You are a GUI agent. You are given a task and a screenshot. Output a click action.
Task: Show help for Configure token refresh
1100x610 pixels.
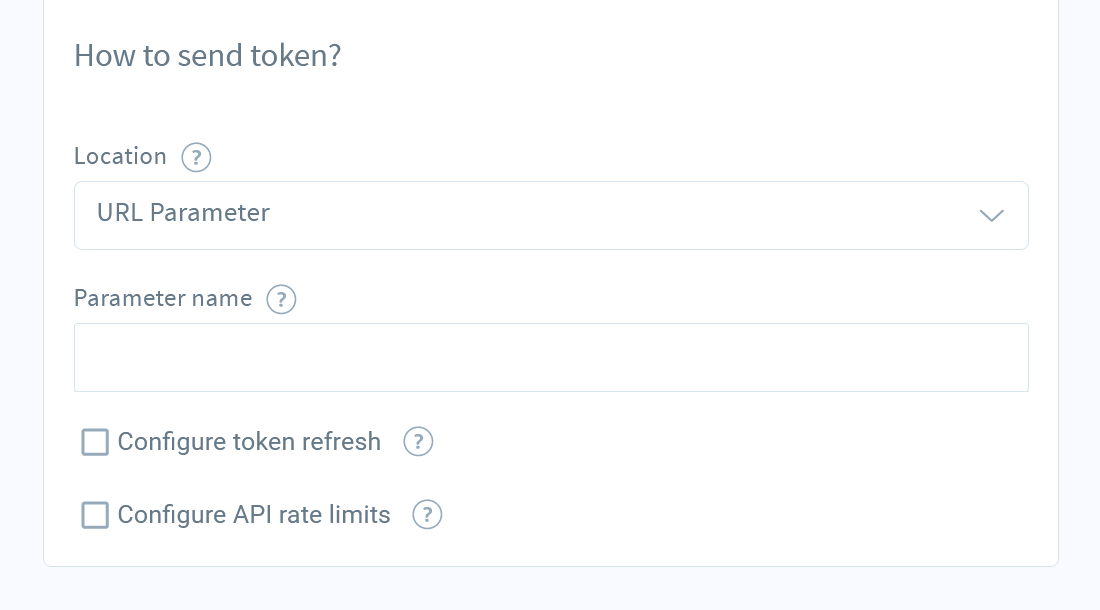(418, 442)
